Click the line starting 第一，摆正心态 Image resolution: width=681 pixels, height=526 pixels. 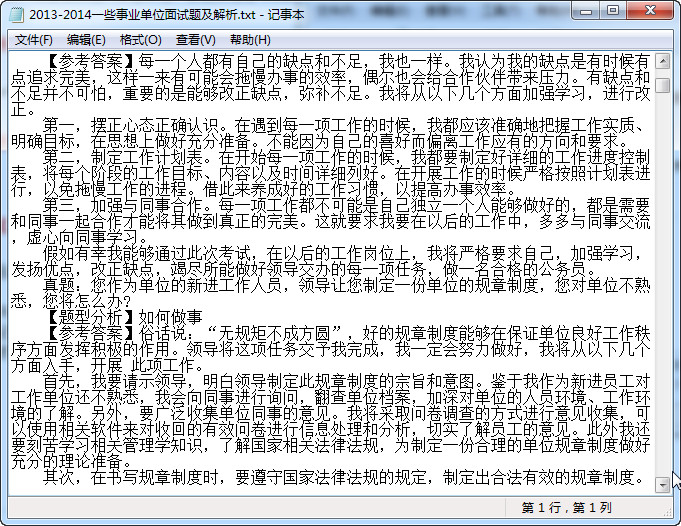346,126
